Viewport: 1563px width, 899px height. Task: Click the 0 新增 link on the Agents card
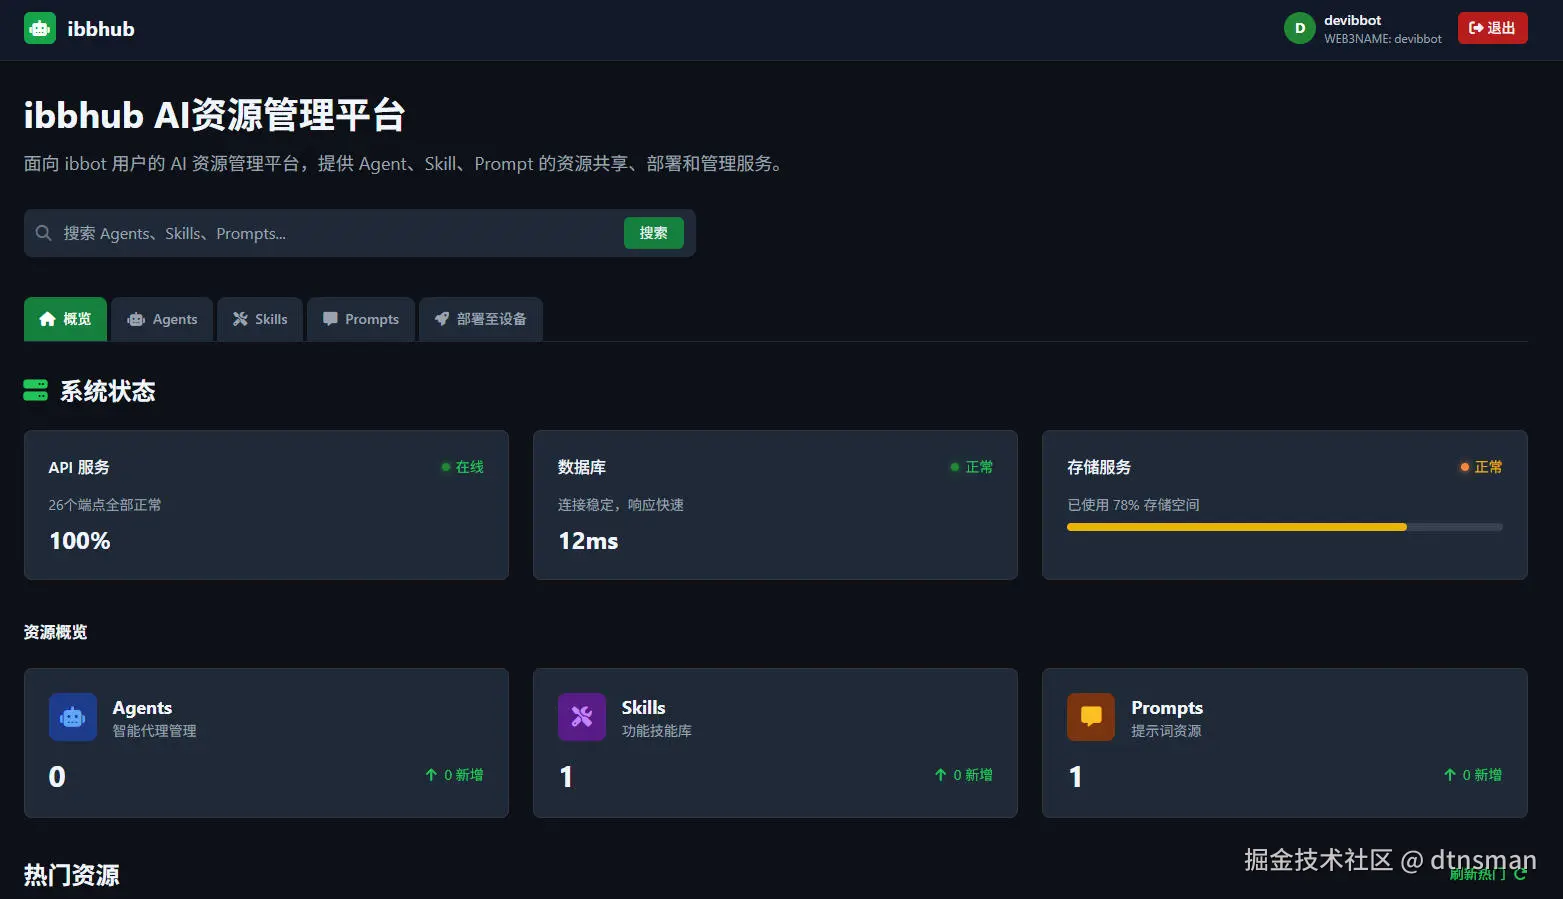click(x=454, y=774)
